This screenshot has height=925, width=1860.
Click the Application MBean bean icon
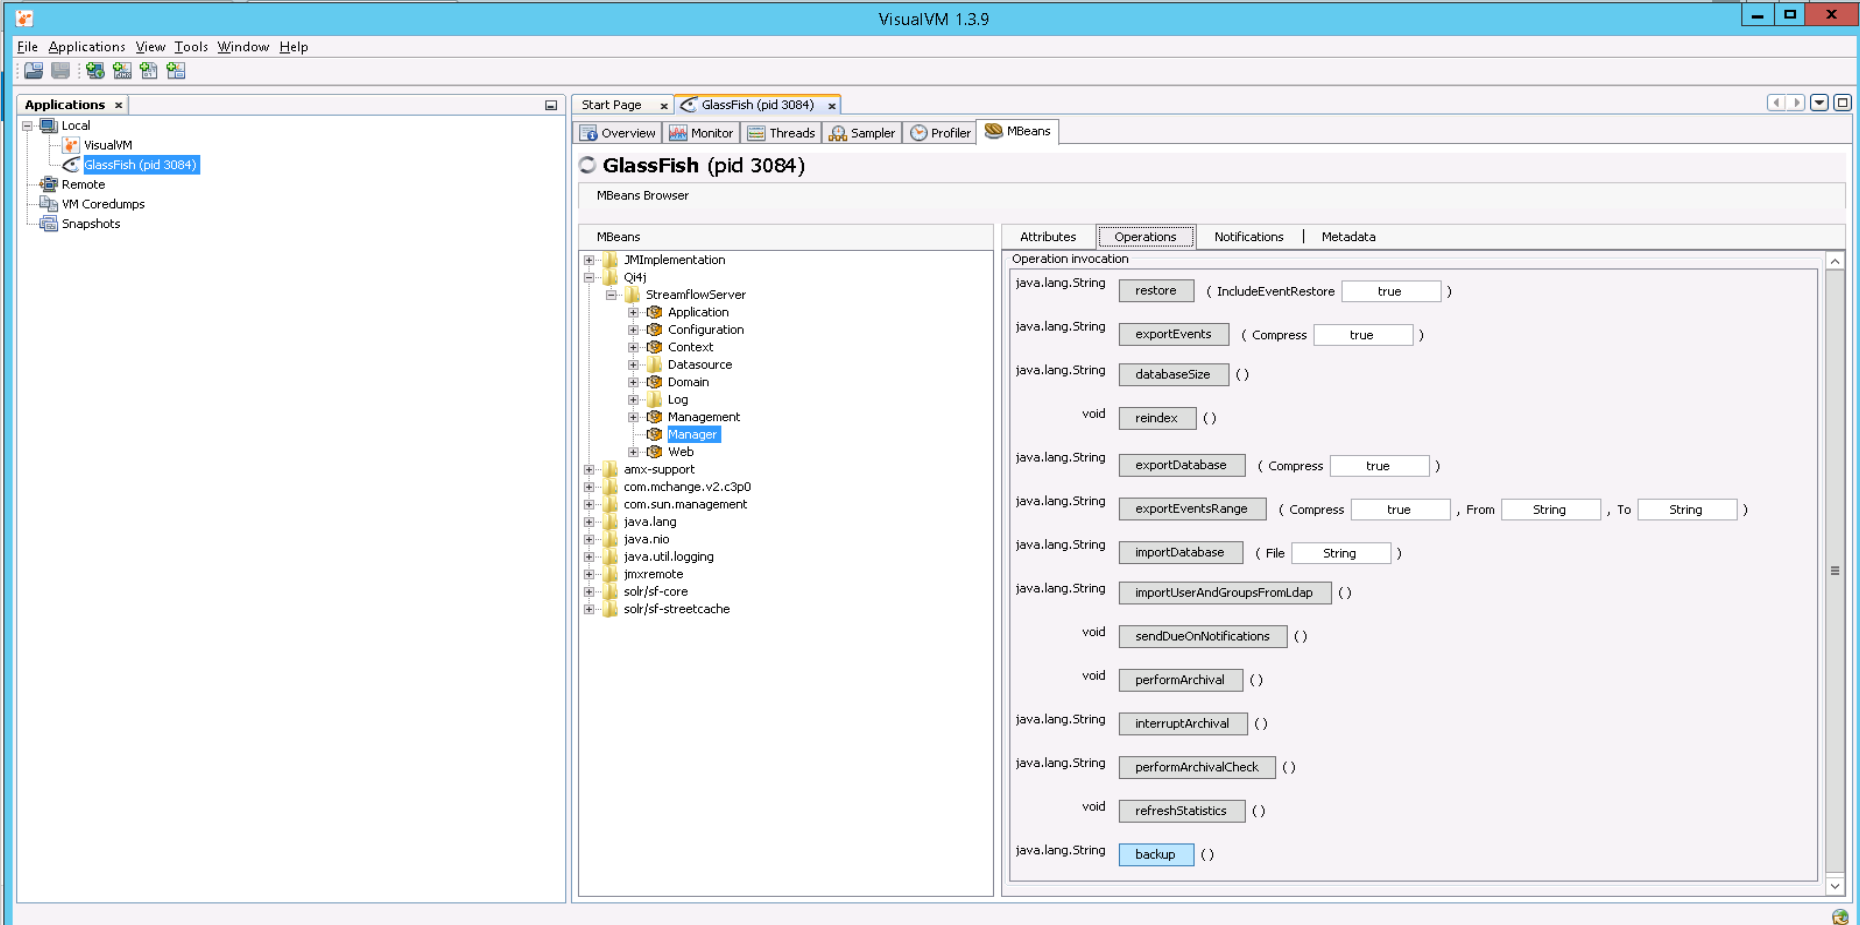pyautogui.click(x=654, y=312)
